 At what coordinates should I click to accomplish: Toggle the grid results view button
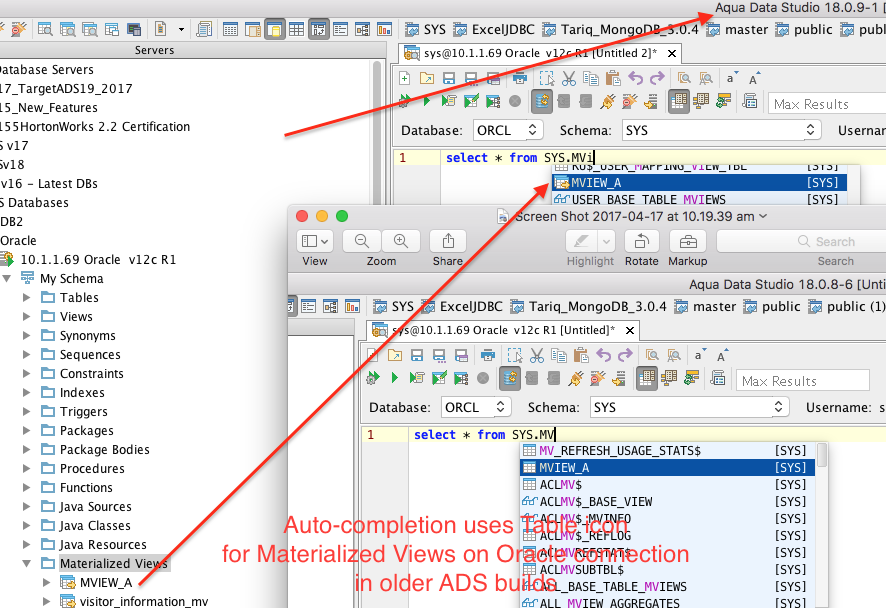tap(679, 102)
